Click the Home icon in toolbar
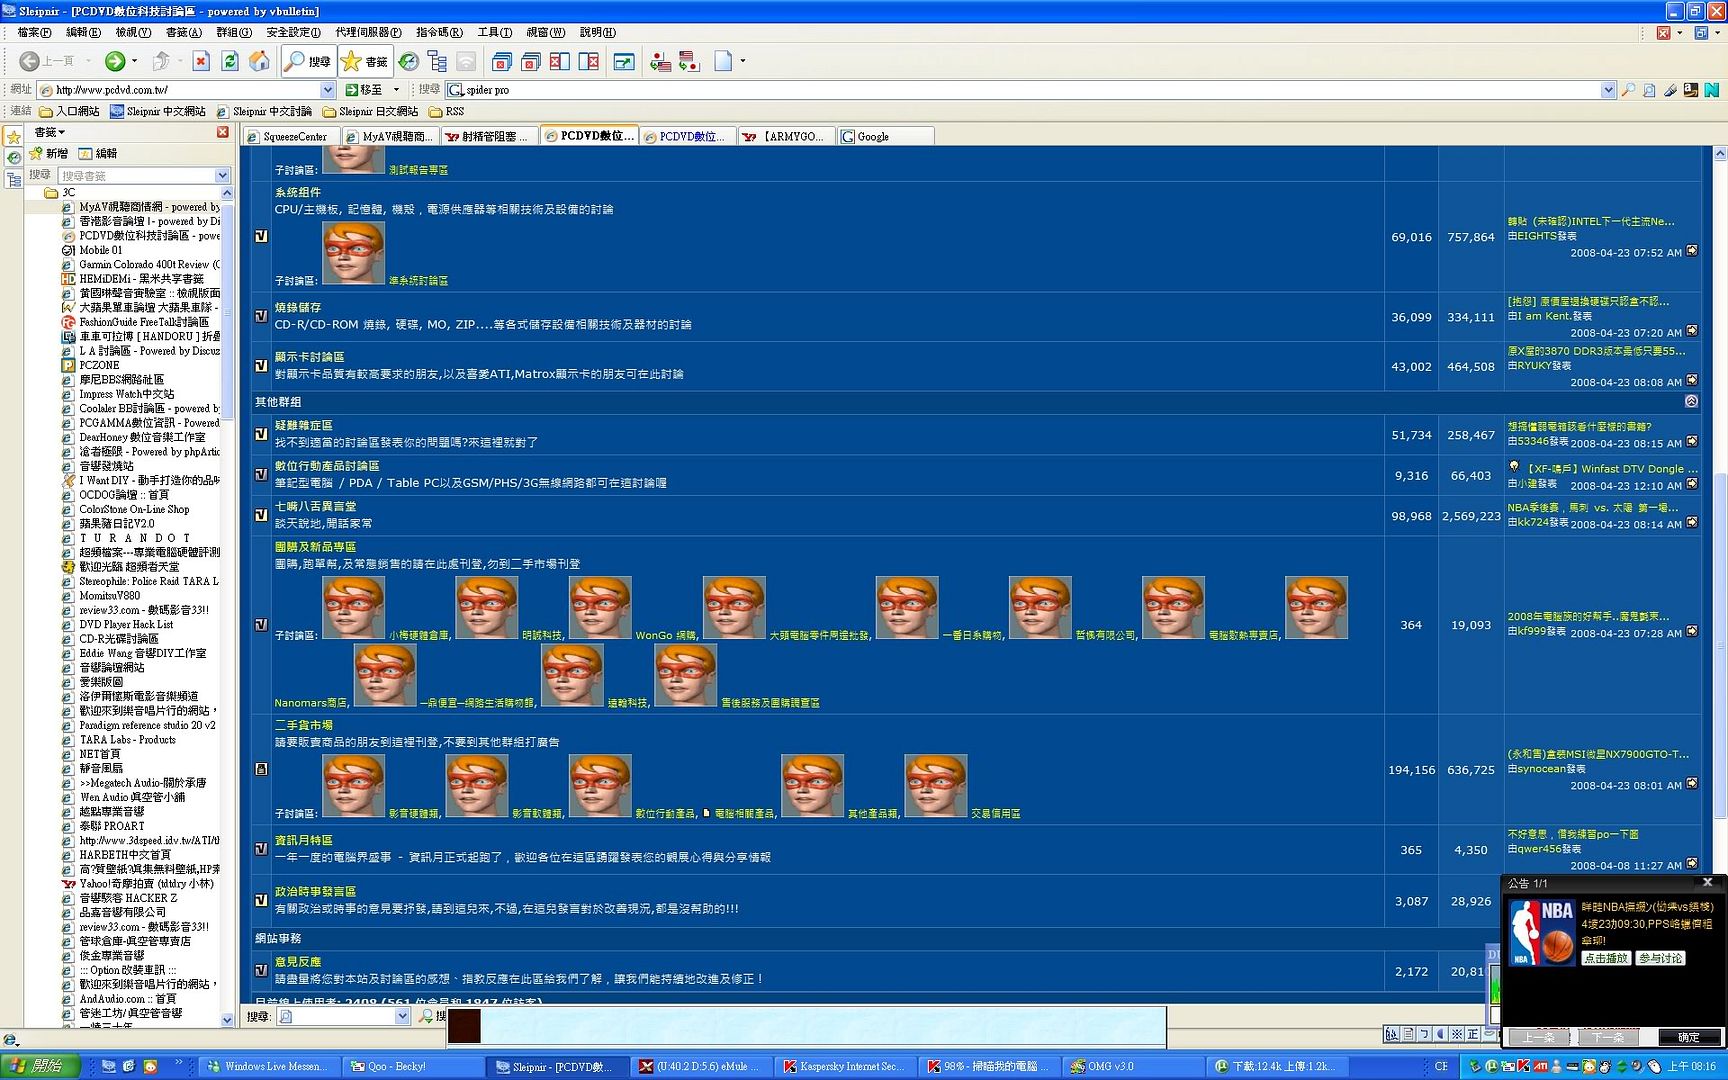 pyautogui.click(x=259, y=62)
